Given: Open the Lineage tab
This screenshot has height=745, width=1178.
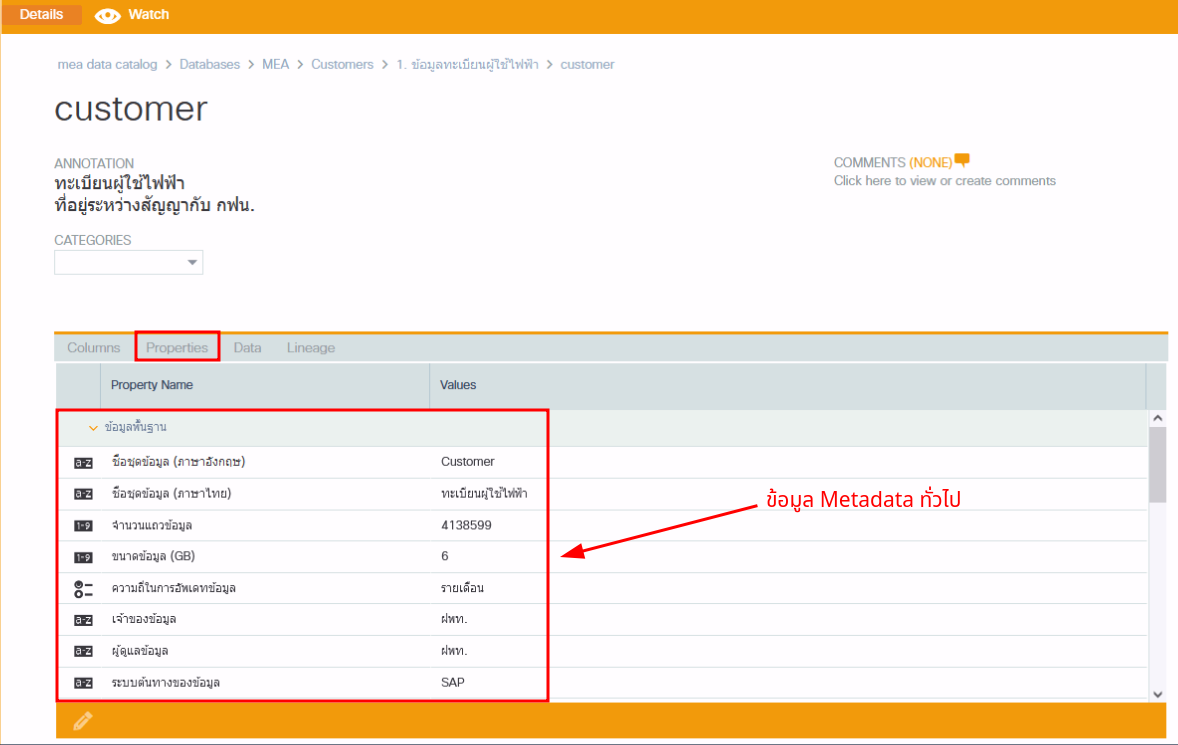Looking at the screenshot, I should 311,348.
